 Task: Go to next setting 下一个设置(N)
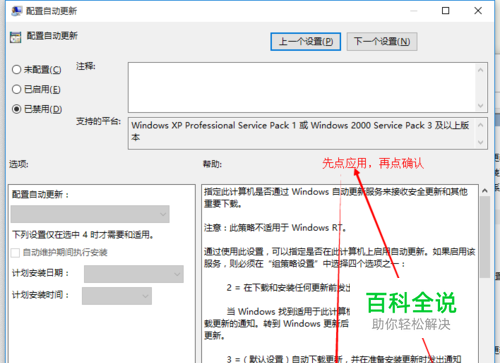[382, 42]
